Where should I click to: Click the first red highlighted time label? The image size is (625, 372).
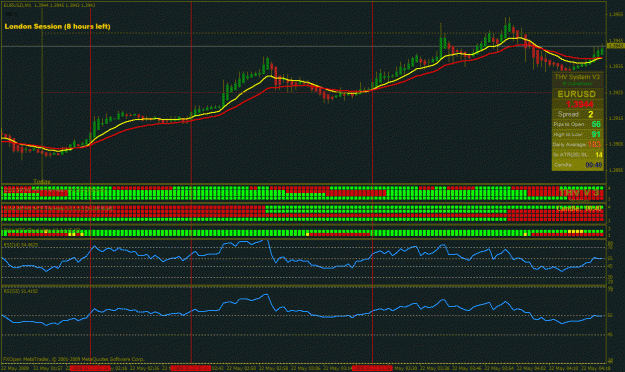[91, 368]
